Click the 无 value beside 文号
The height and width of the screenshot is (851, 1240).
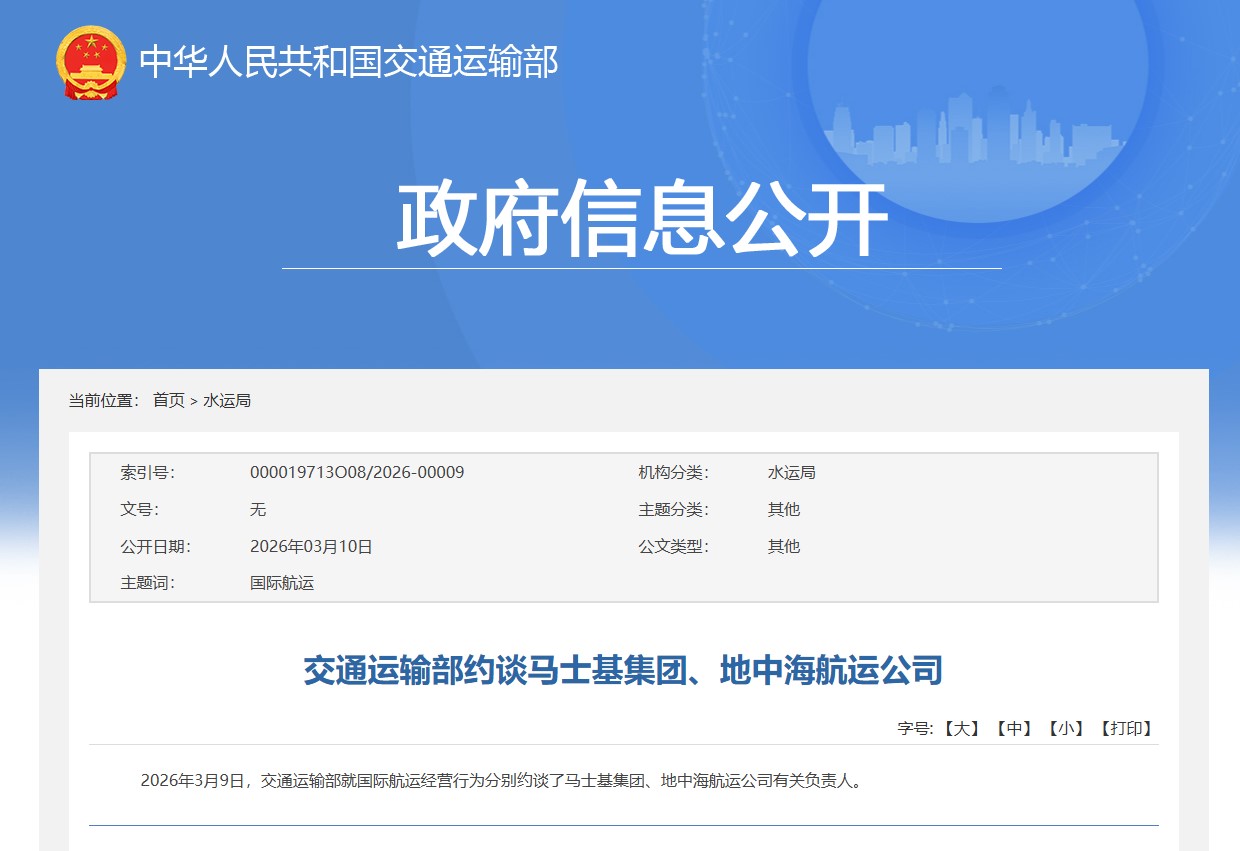pyautogui.click(x=258, y=509)
